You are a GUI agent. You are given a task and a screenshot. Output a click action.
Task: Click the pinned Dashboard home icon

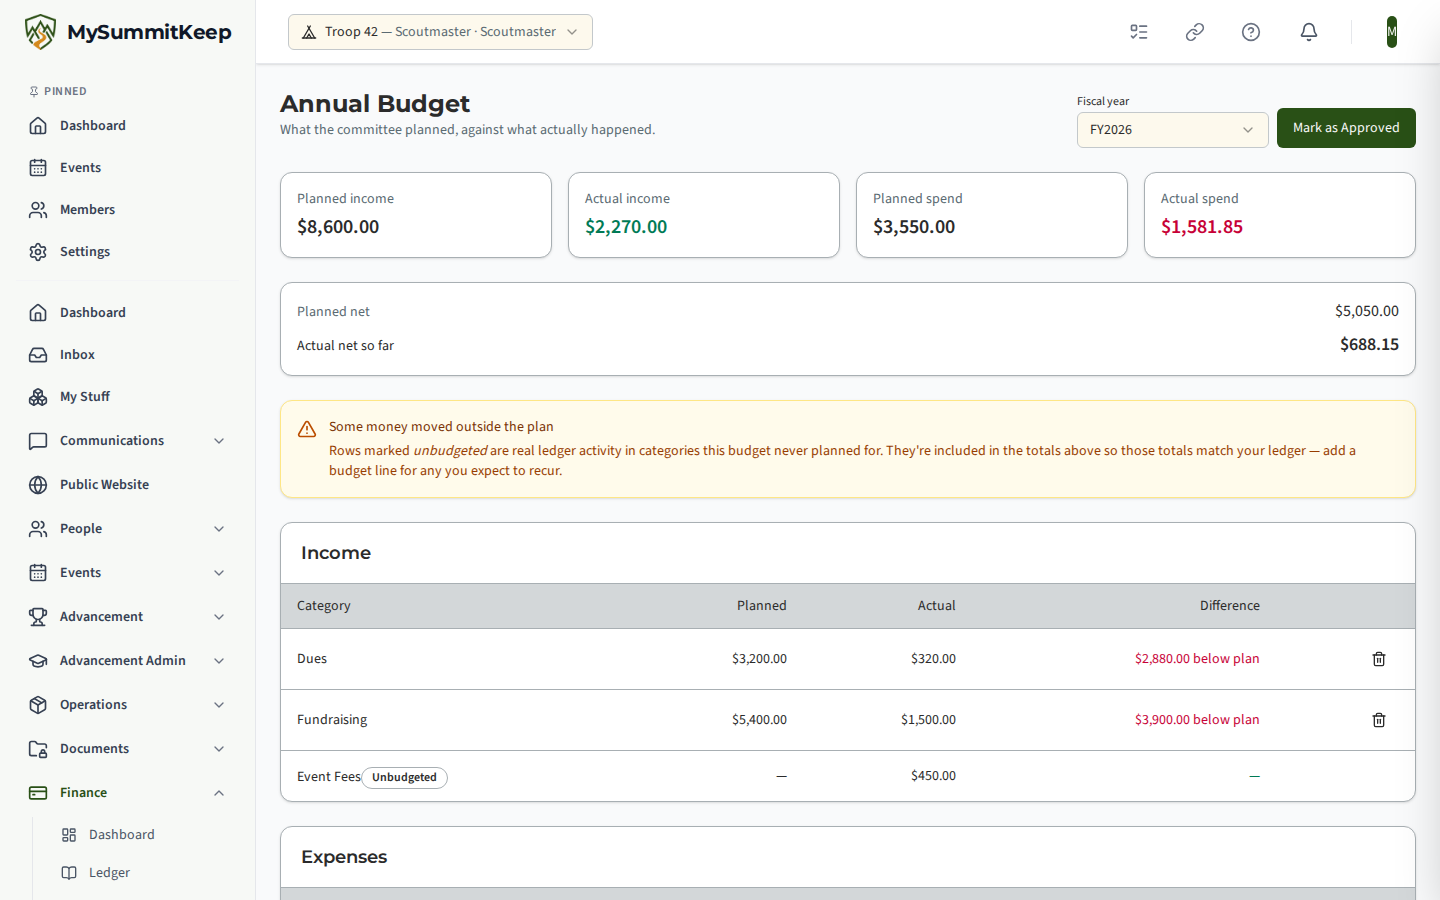pyautogui.click(x=38, y=126)
